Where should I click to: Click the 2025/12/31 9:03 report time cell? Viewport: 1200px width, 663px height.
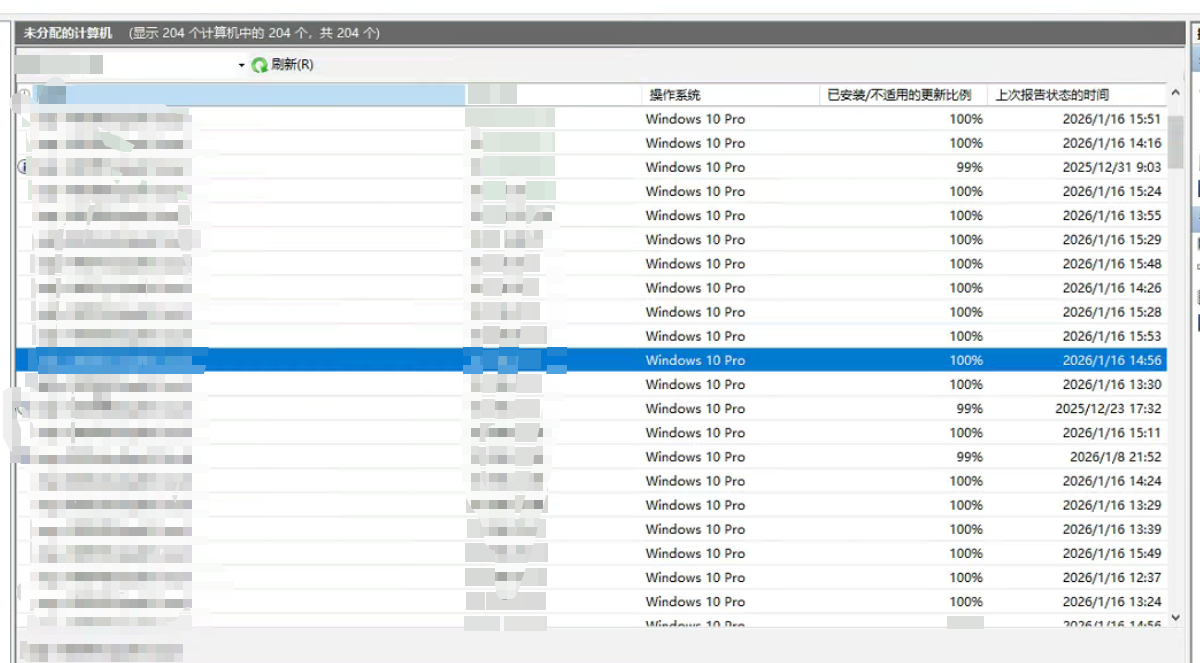(1112, 167)
